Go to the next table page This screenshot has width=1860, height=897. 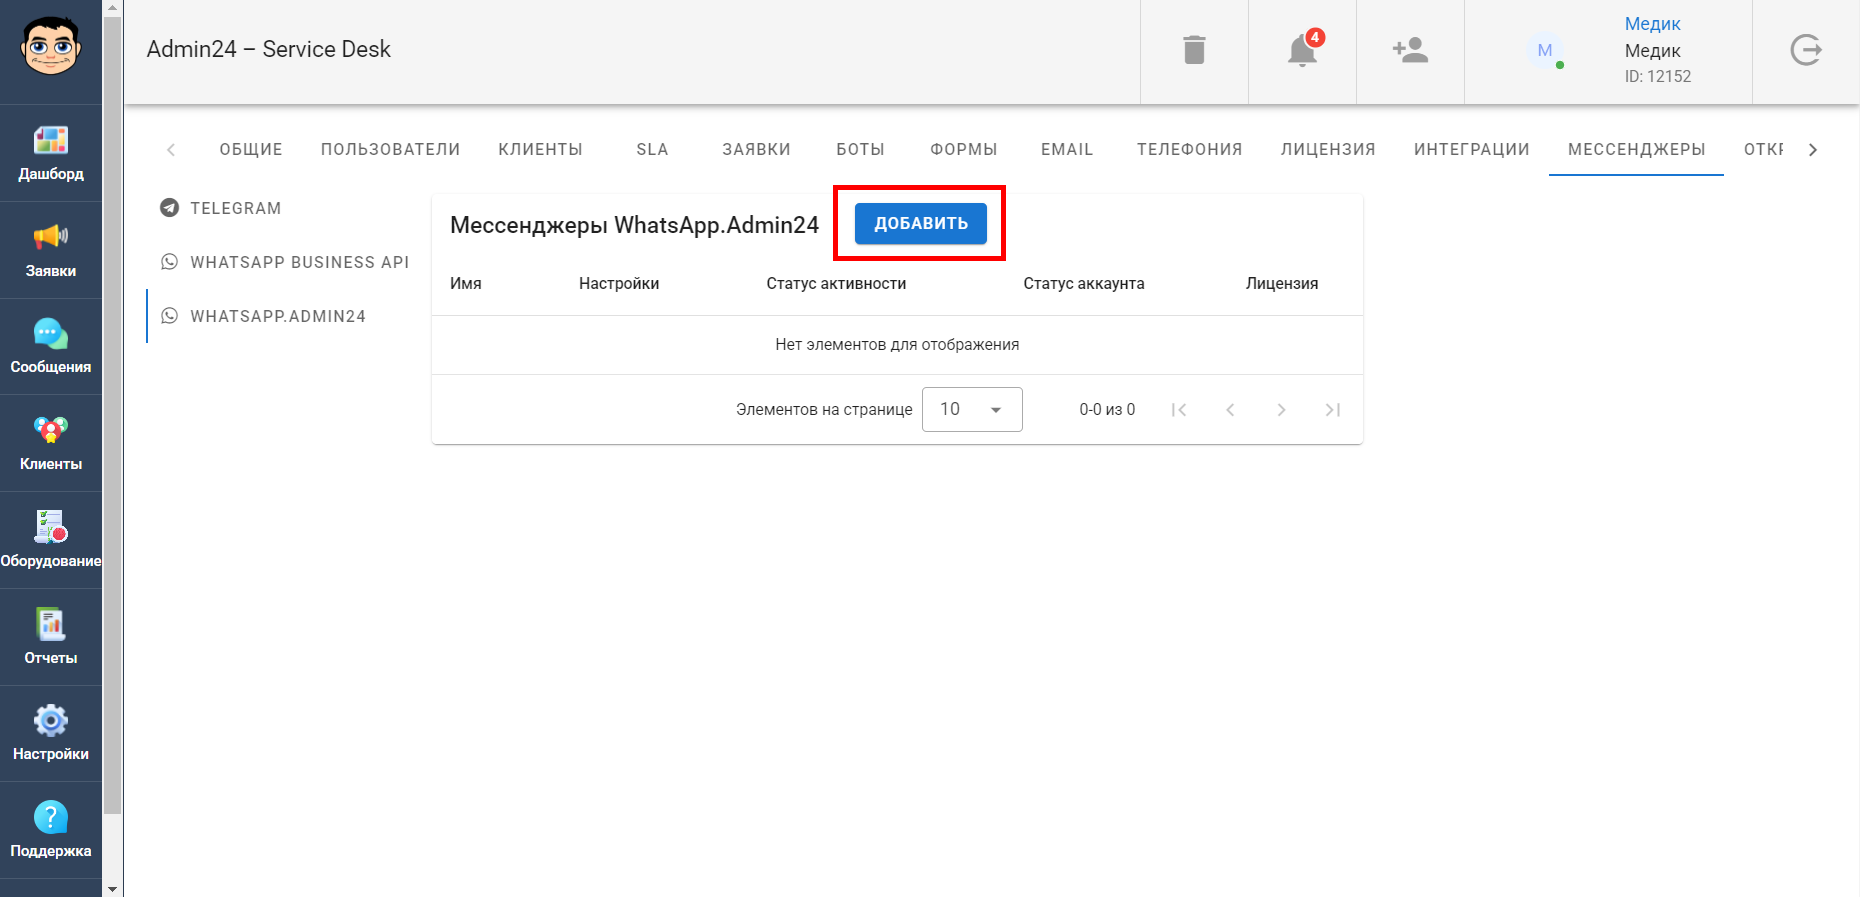1281,410
